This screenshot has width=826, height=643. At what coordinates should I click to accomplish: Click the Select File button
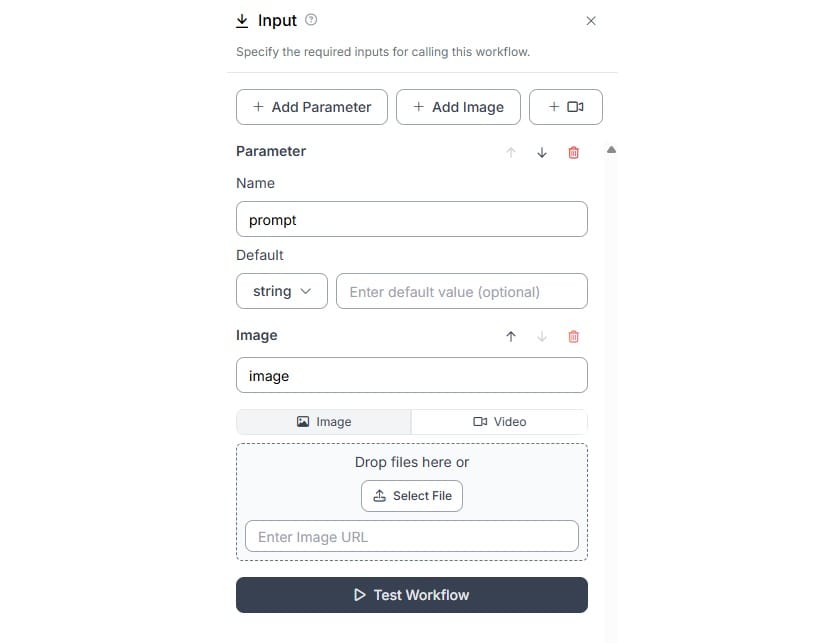tap(412, 496)
